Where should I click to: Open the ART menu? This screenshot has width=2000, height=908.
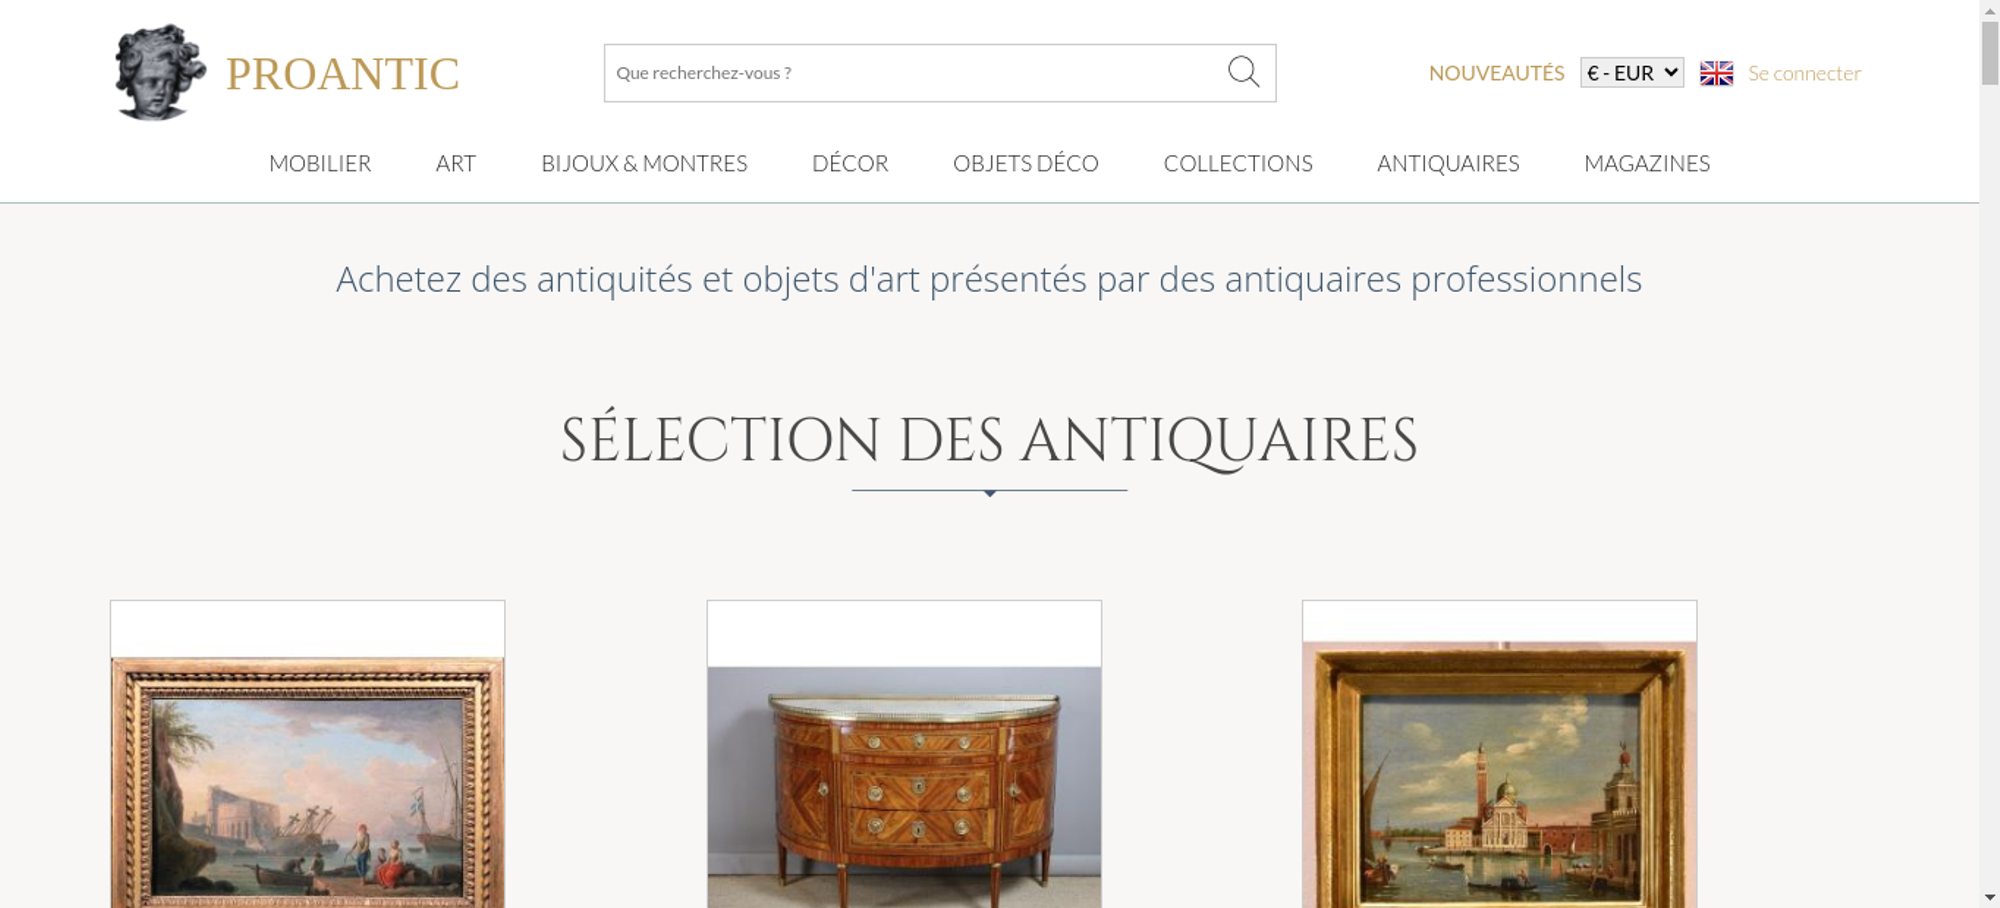(x=456, y=163)
